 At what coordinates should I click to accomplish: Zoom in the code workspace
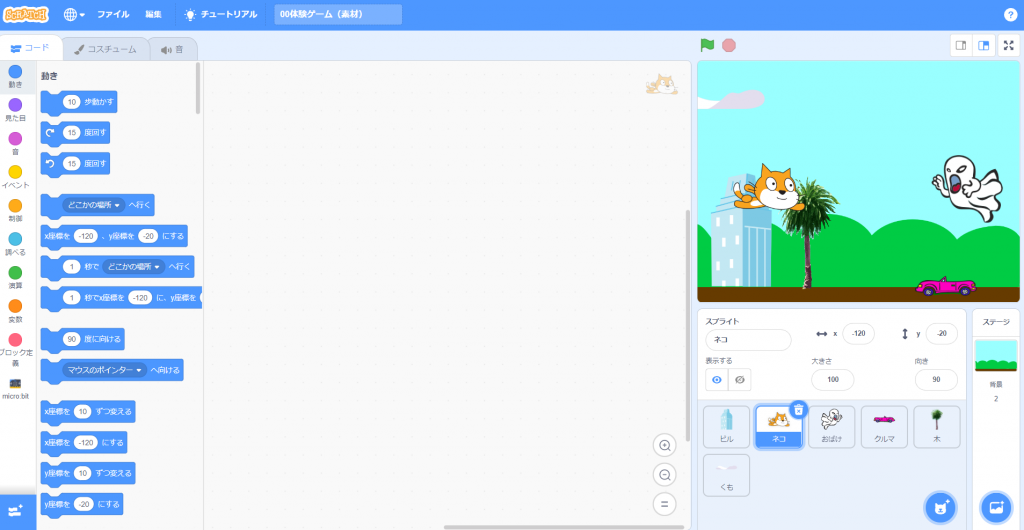point(665,446)
